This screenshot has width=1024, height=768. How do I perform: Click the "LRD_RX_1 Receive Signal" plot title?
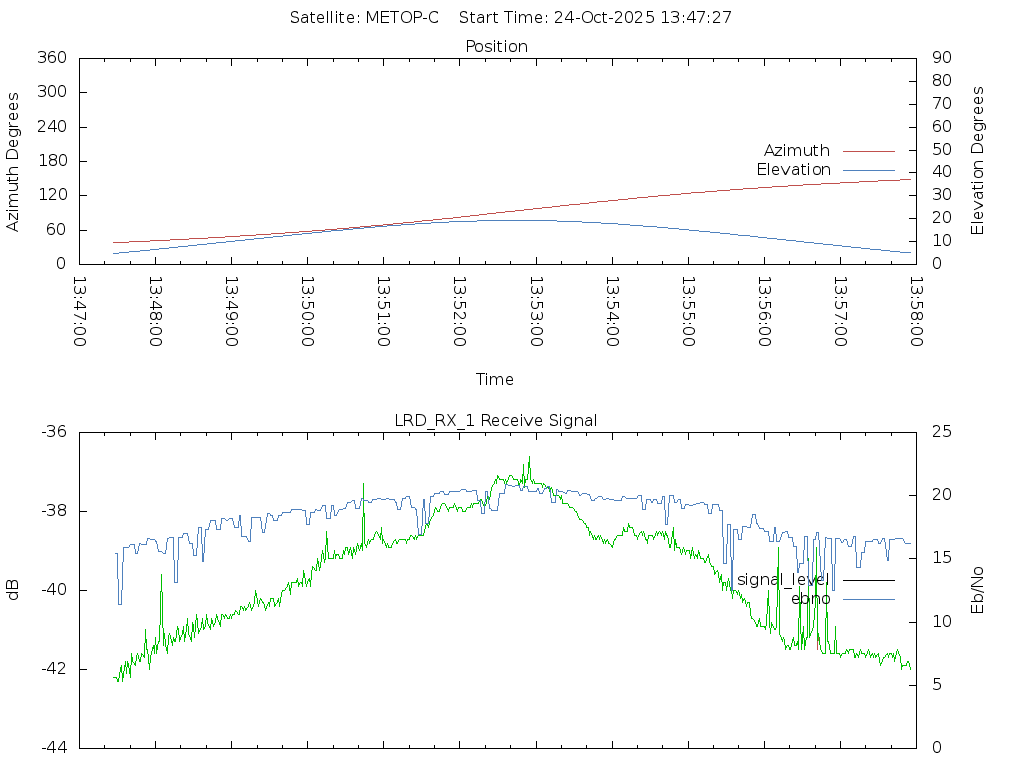coord(496,421)
